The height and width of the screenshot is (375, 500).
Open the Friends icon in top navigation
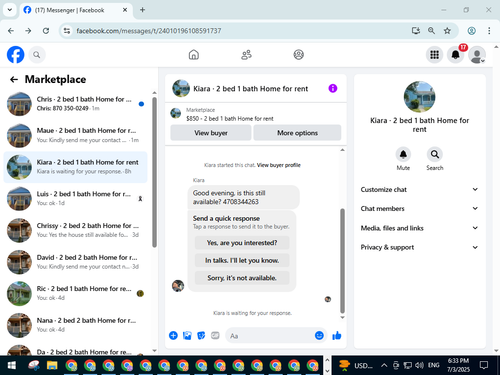246,55
